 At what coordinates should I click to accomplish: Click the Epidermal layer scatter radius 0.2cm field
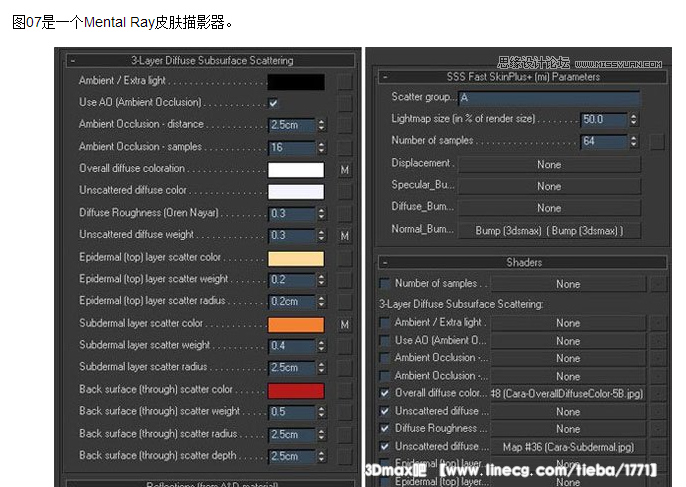[x=292, y=302]
